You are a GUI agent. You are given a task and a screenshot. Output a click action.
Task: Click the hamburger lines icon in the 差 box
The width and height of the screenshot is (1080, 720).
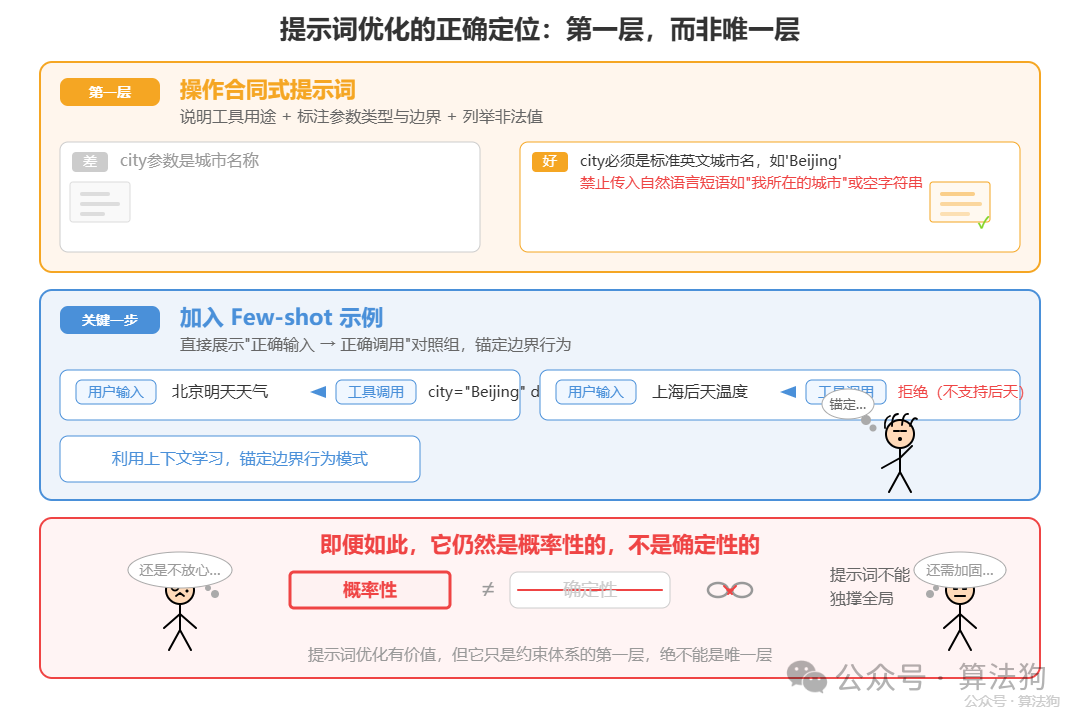pos(99,202)
